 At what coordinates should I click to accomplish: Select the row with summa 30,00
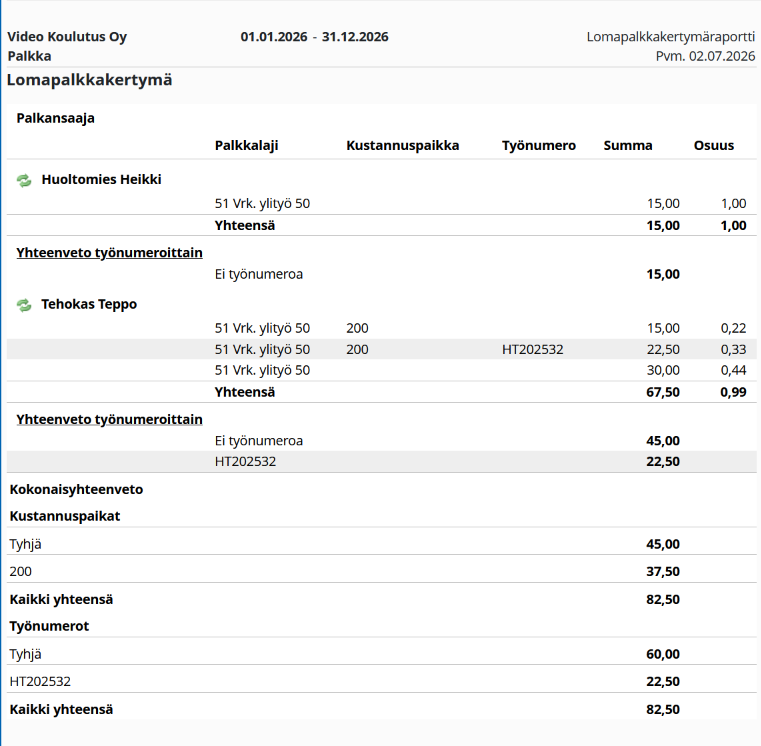(x=381, y=370)
